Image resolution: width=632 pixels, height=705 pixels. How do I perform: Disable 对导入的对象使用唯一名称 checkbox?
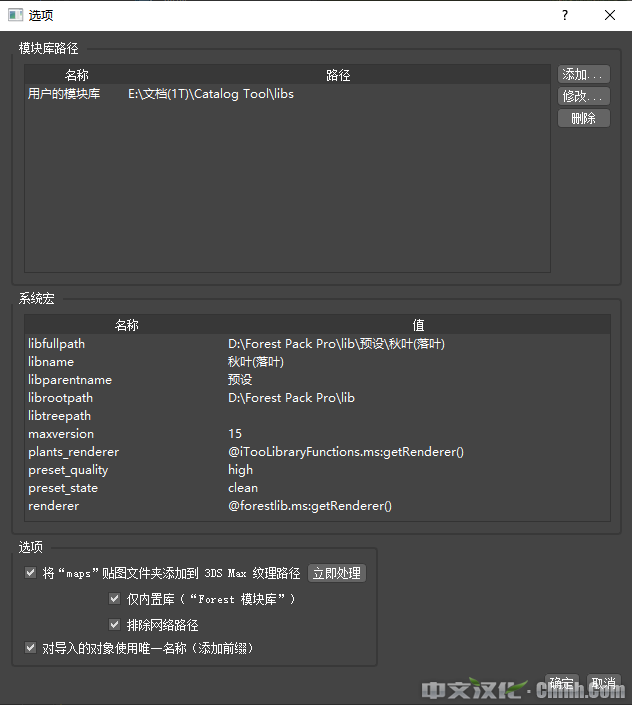pos(30,648)
